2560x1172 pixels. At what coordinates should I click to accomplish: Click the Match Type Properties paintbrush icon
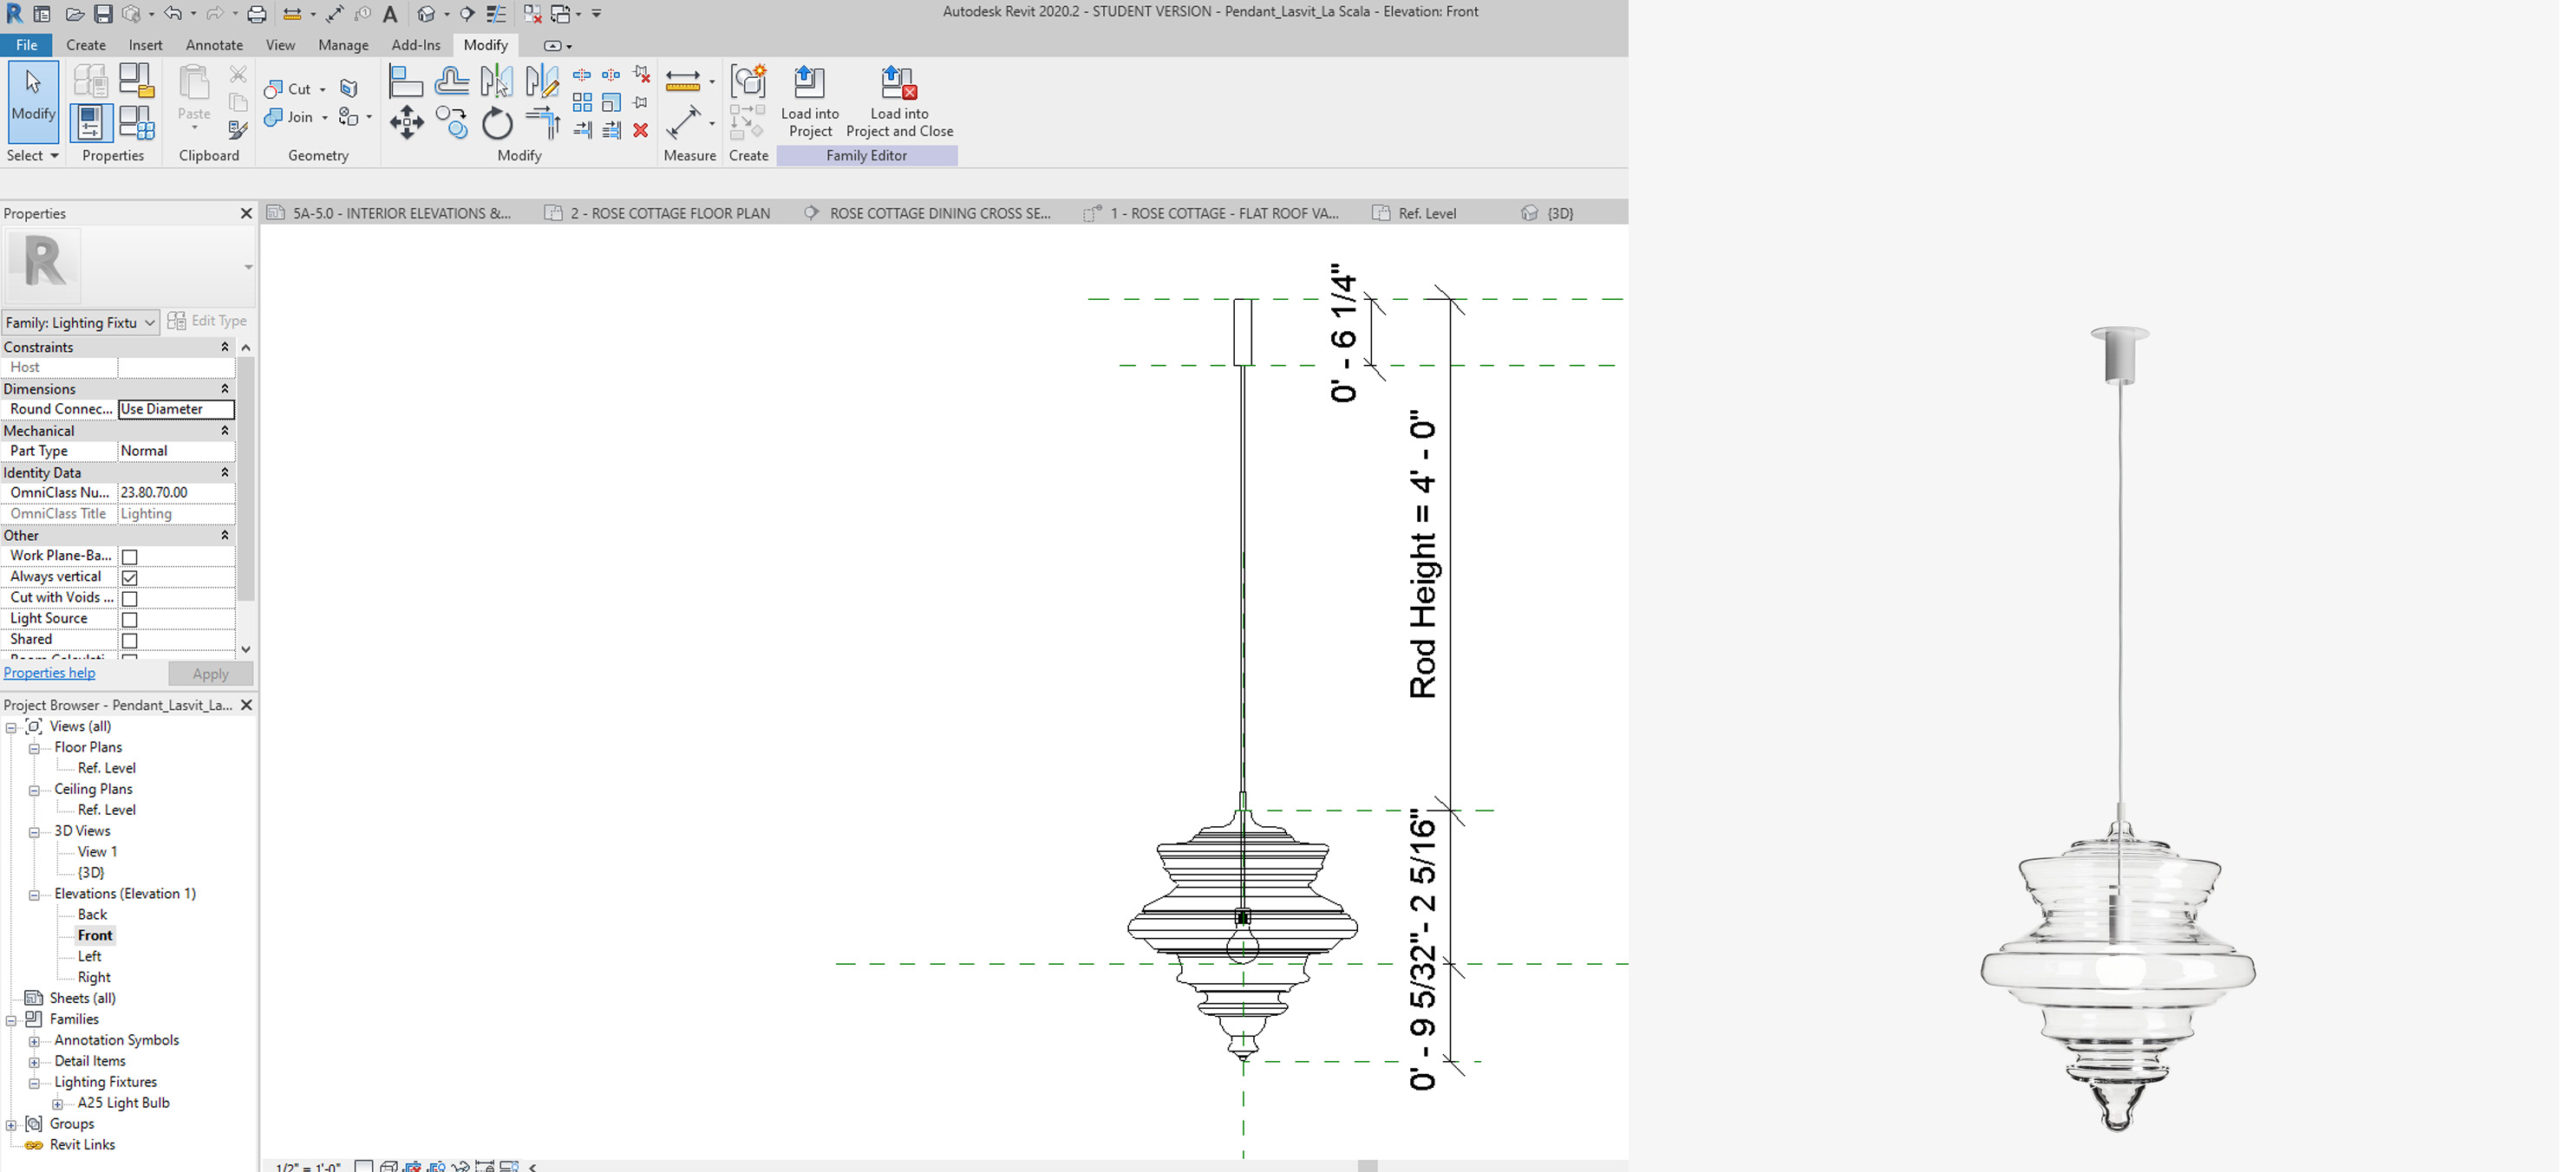click(237, 130)
